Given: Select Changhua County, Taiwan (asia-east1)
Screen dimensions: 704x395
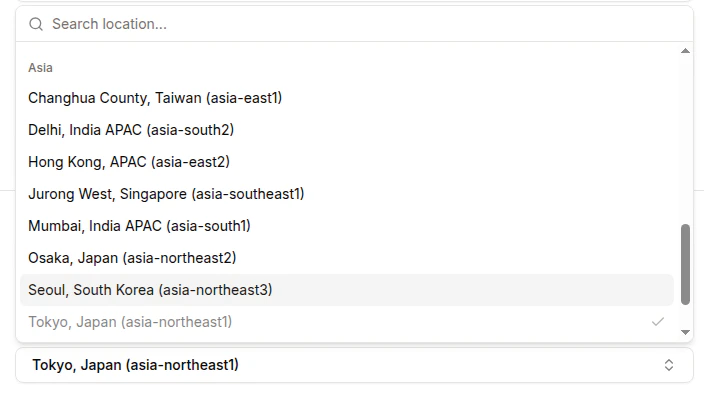Looking at the screenshot, I should (347, 98).
